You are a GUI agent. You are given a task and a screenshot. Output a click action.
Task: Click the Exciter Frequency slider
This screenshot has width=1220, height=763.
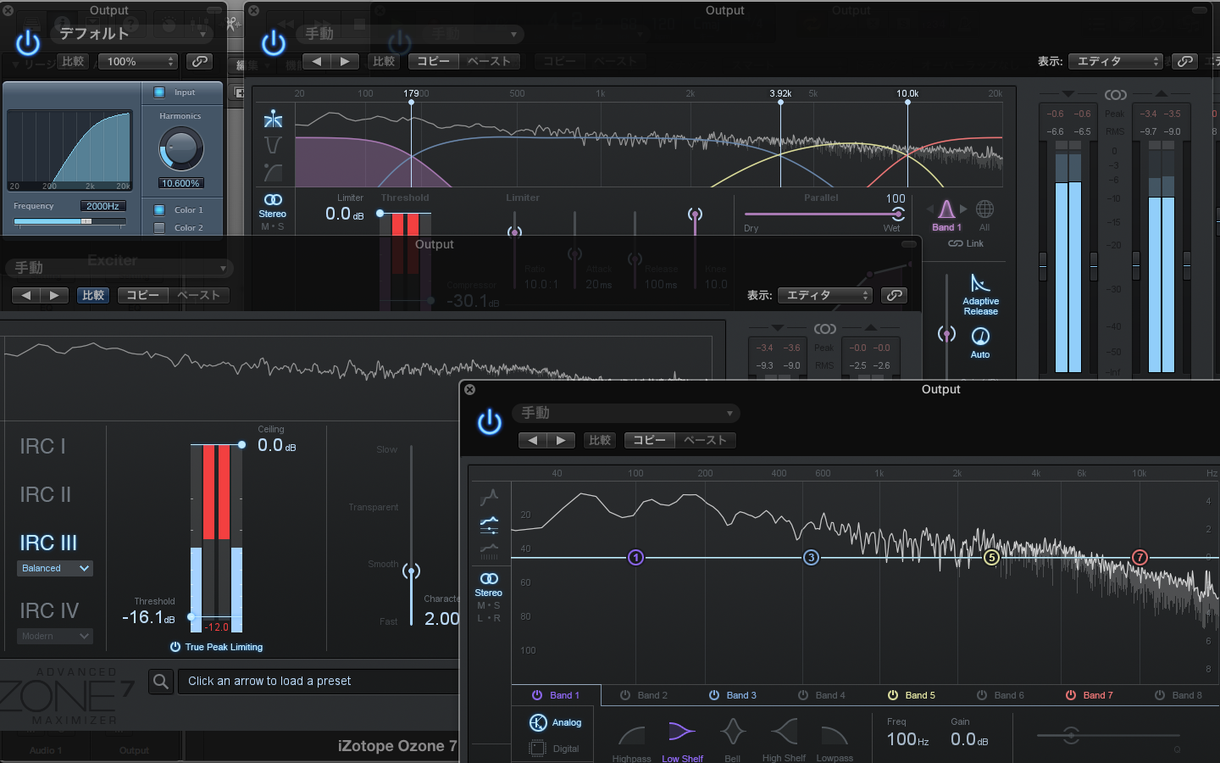[68, 221]
